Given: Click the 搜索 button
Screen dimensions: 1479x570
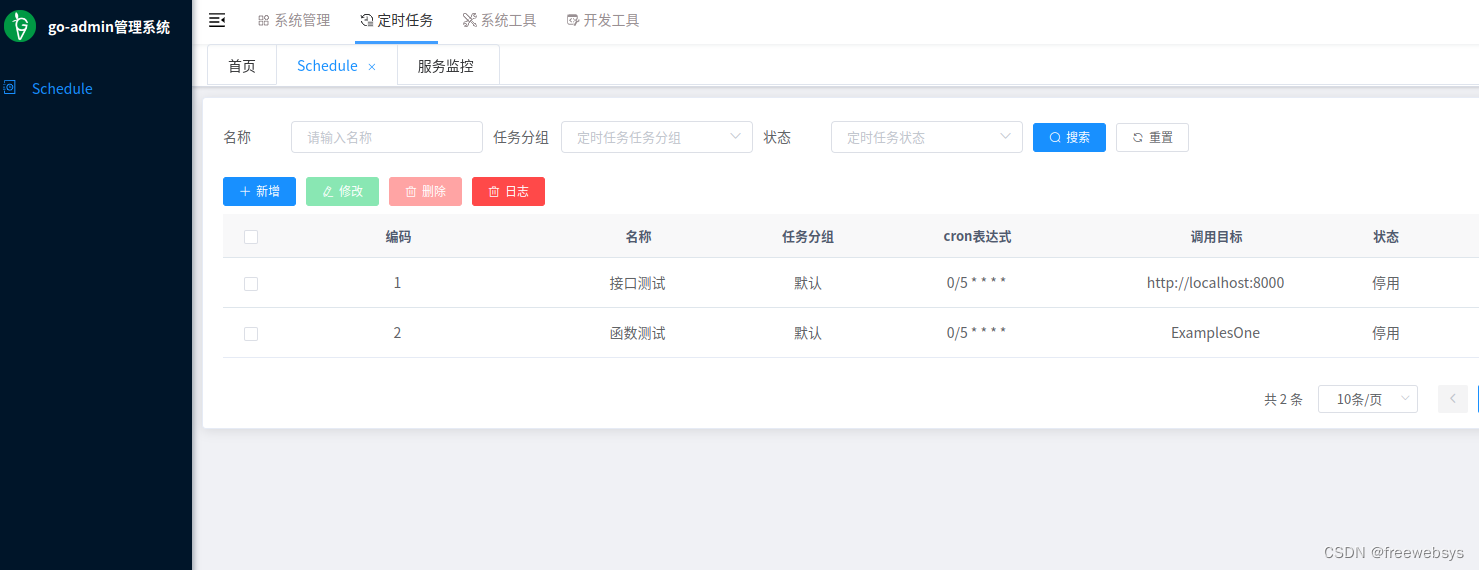Looking at the screenshot, I should 1069,137.
